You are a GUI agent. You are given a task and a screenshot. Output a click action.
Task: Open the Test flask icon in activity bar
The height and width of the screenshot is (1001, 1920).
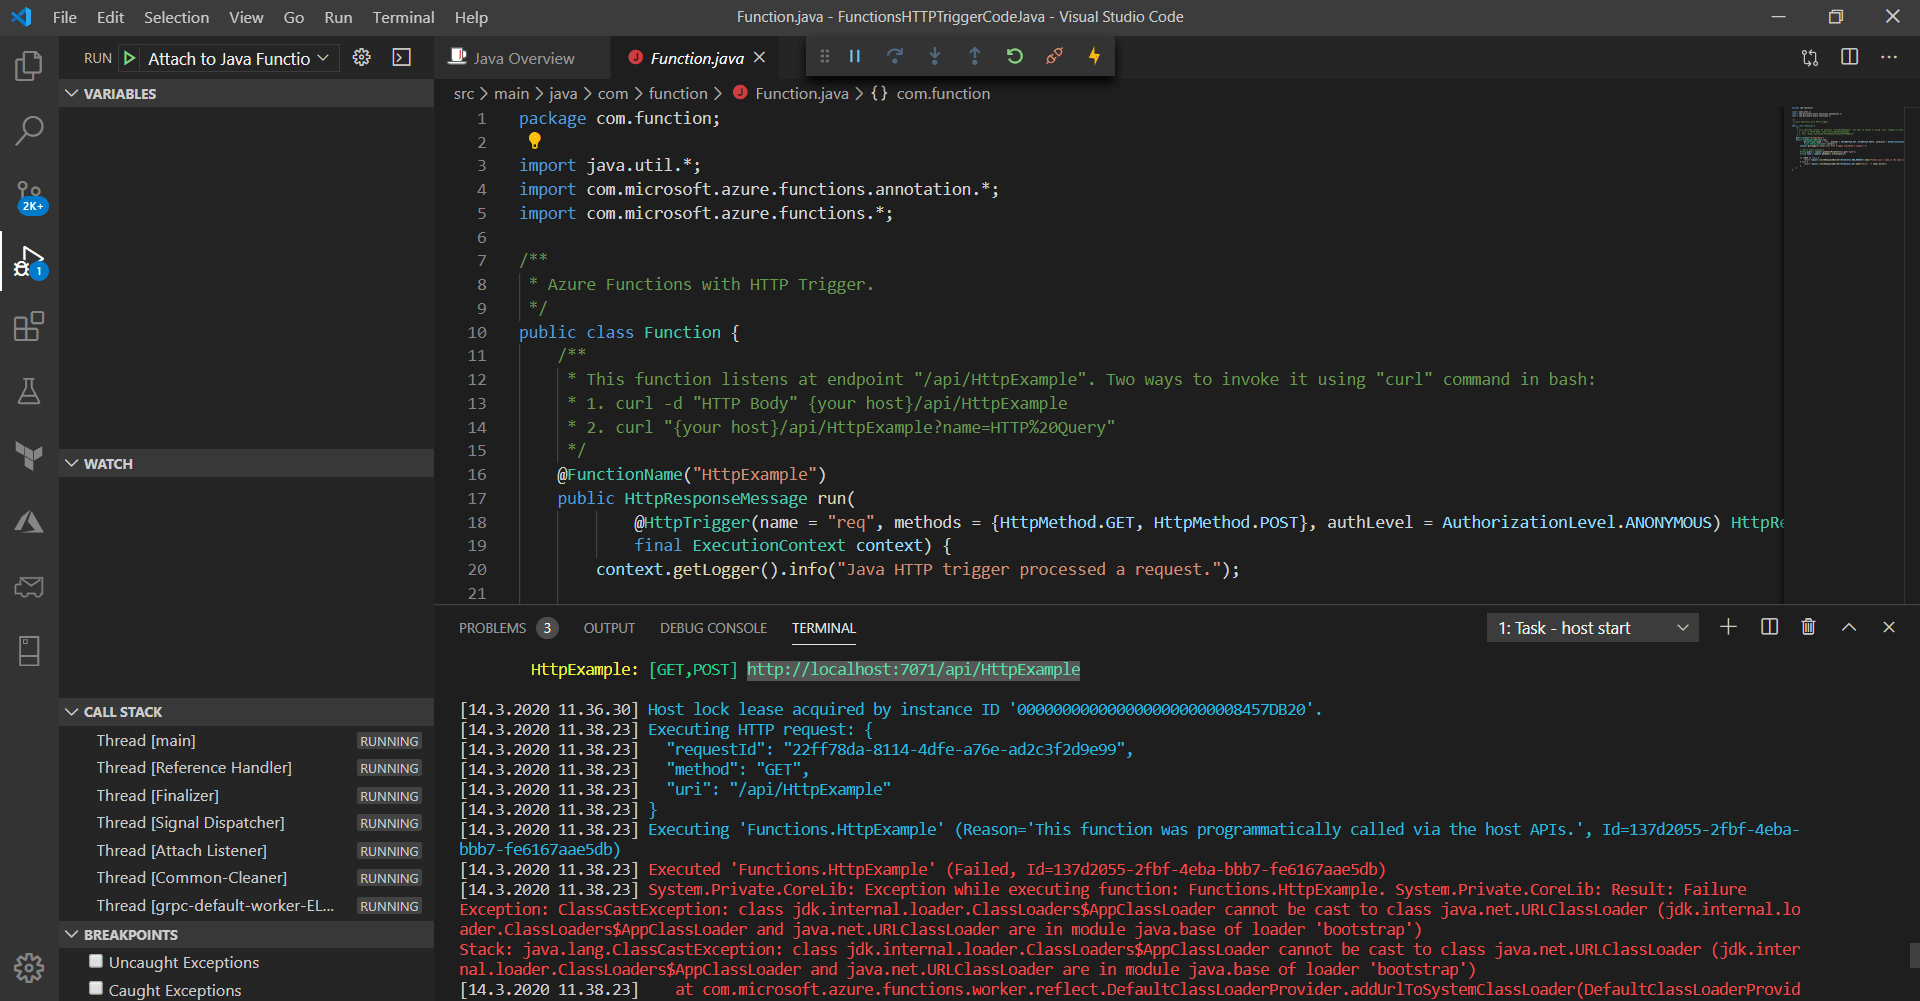(x=29, y=391)
